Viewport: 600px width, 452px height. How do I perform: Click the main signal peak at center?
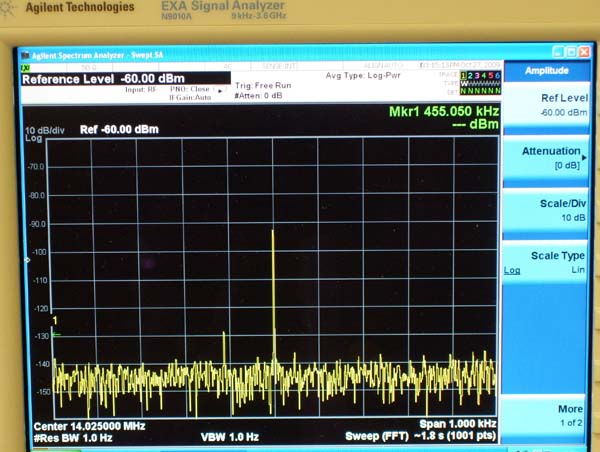[x=272, y=231]
